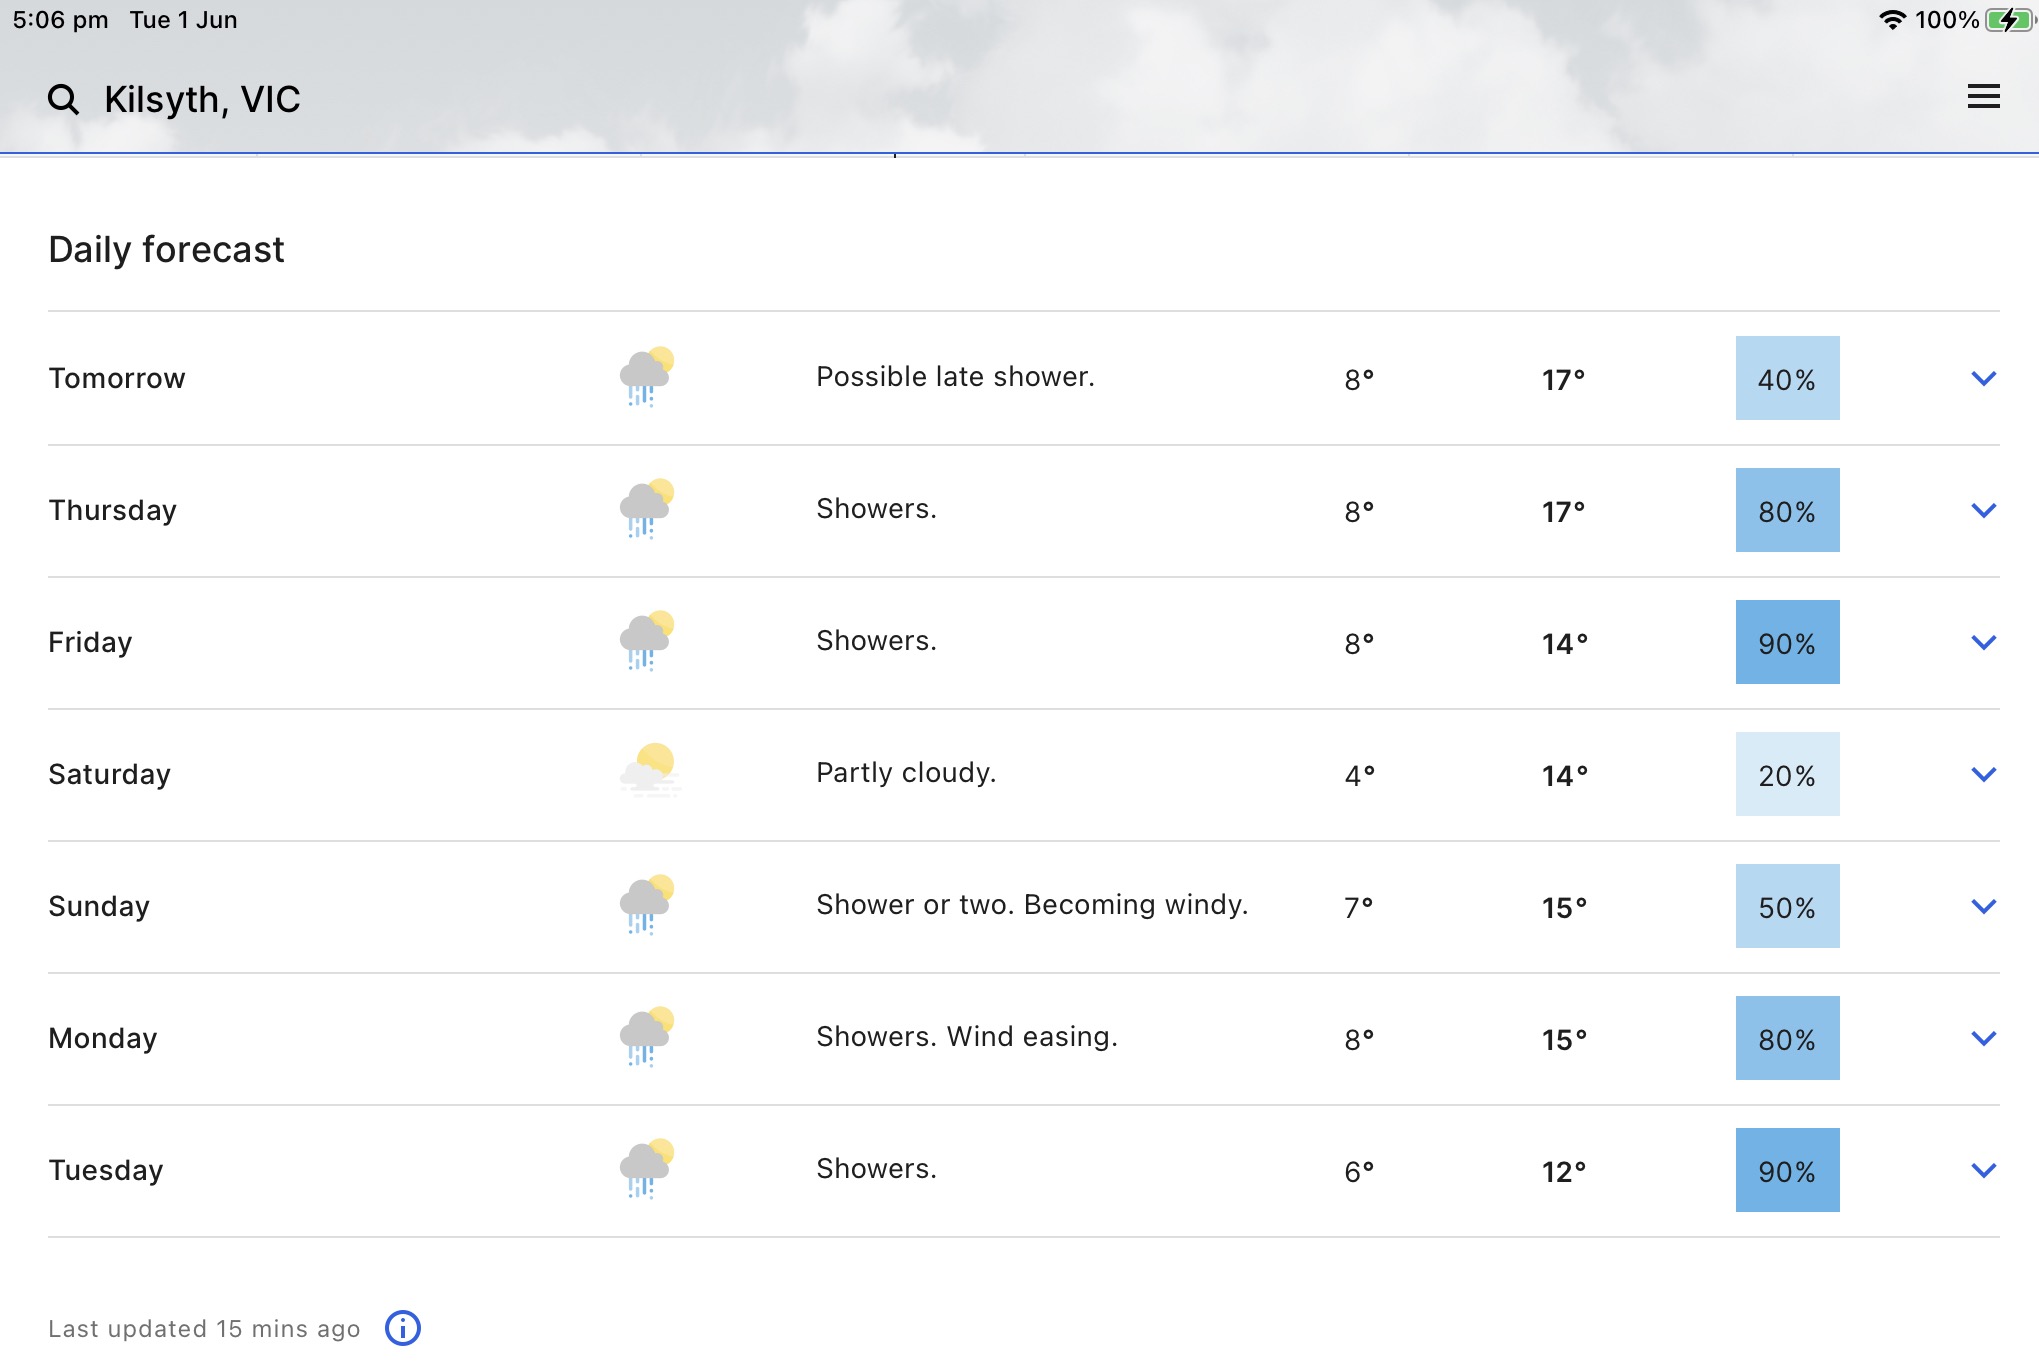
Task: Click 'Shower or two. Becoming windy.' text
Action: tap(1031, 904)
